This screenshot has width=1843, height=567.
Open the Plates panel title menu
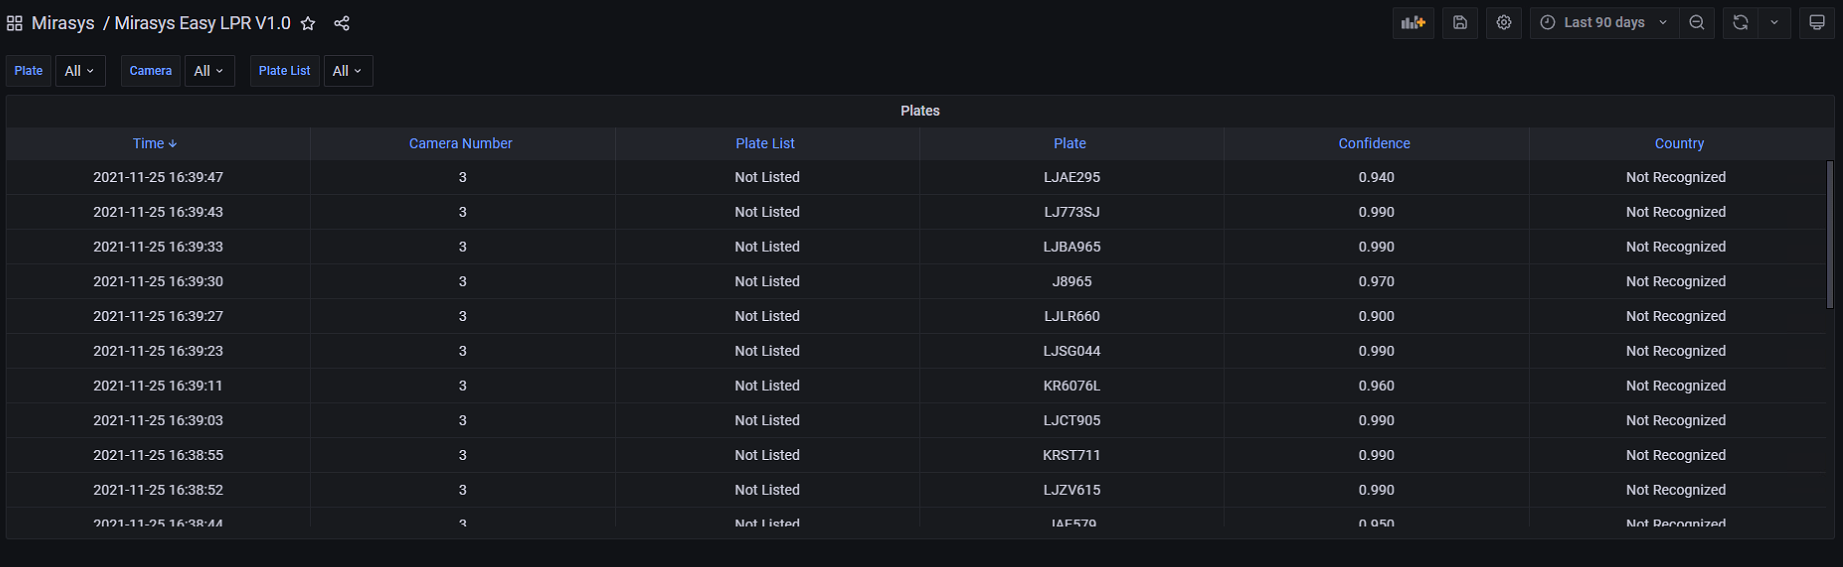[920, 111]
